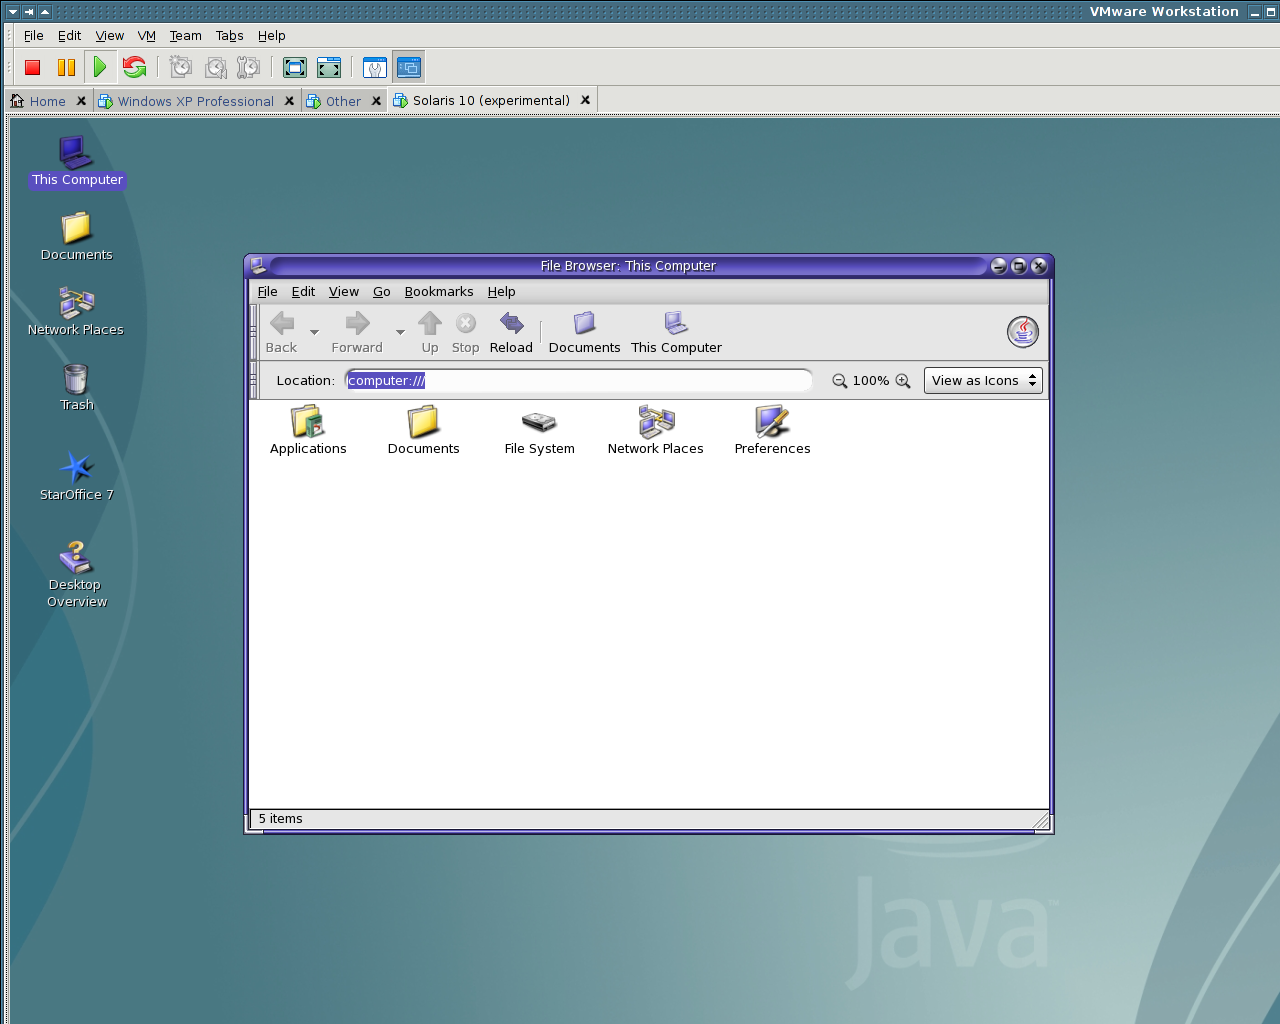The height and width of the screenshot is (1024, 1280).
Task: Click the This Computer toolbar button
Action: [x=677, y=332]
